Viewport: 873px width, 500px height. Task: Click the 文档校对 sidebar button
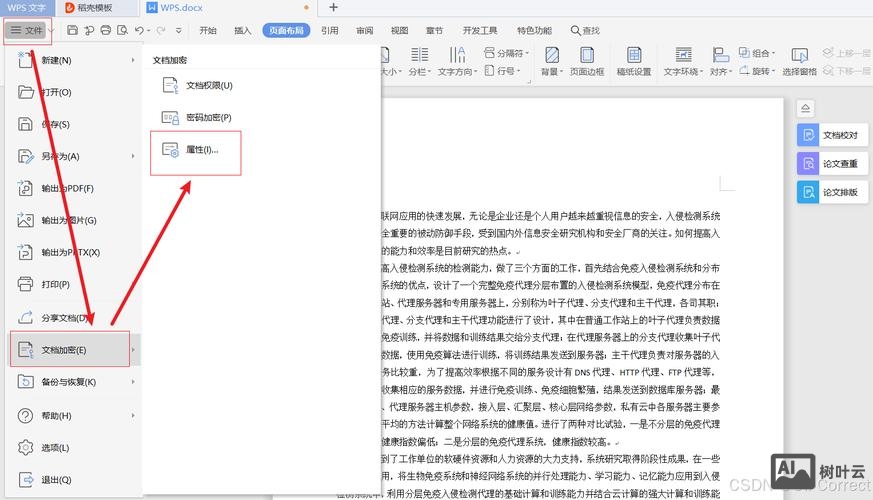[x=830, y=135]
